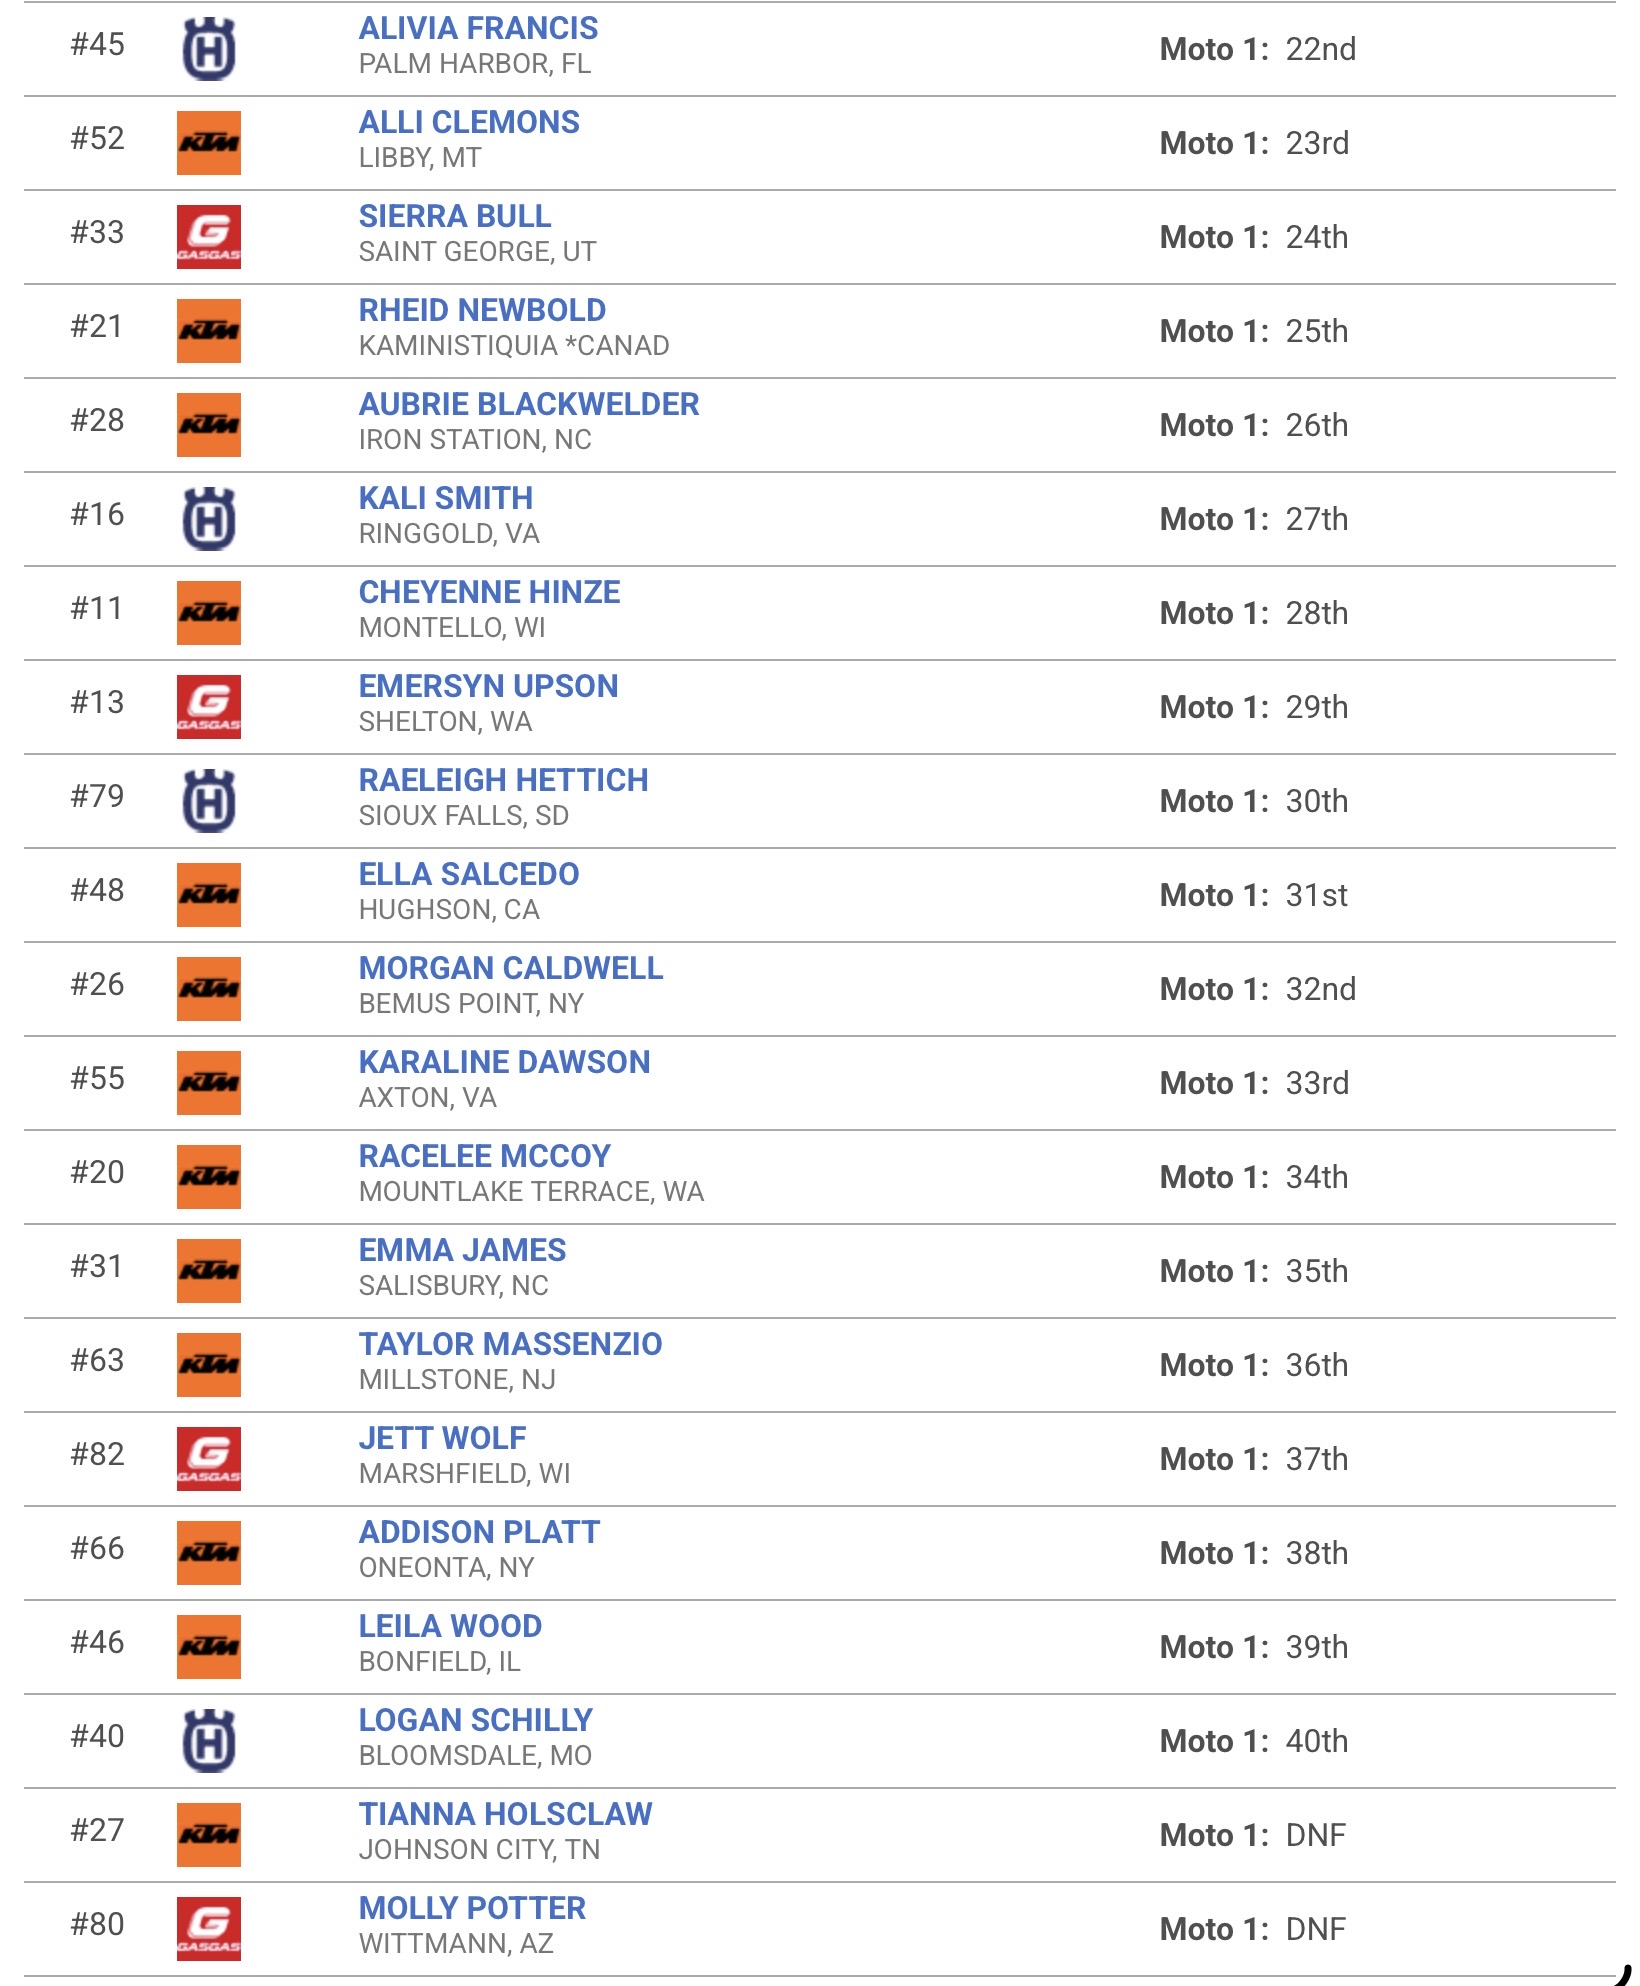Screen dimensions: 1640x1986
Task: Click the GasGas logo beside Jett Wolf
Action: click(x=209, y=1459)
